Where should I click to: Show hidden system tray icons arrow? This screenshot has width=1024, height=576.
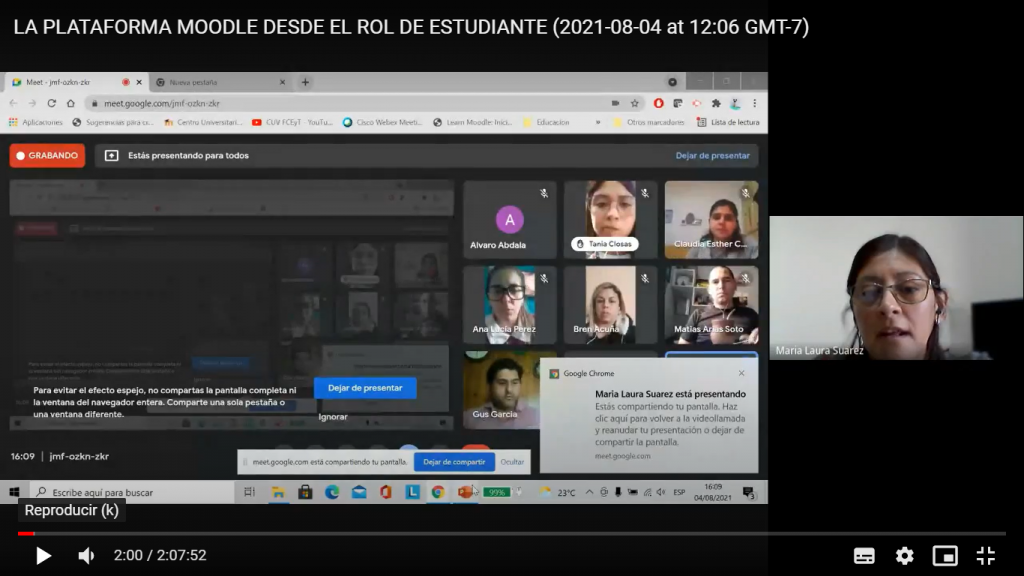[x=589, y=492]
